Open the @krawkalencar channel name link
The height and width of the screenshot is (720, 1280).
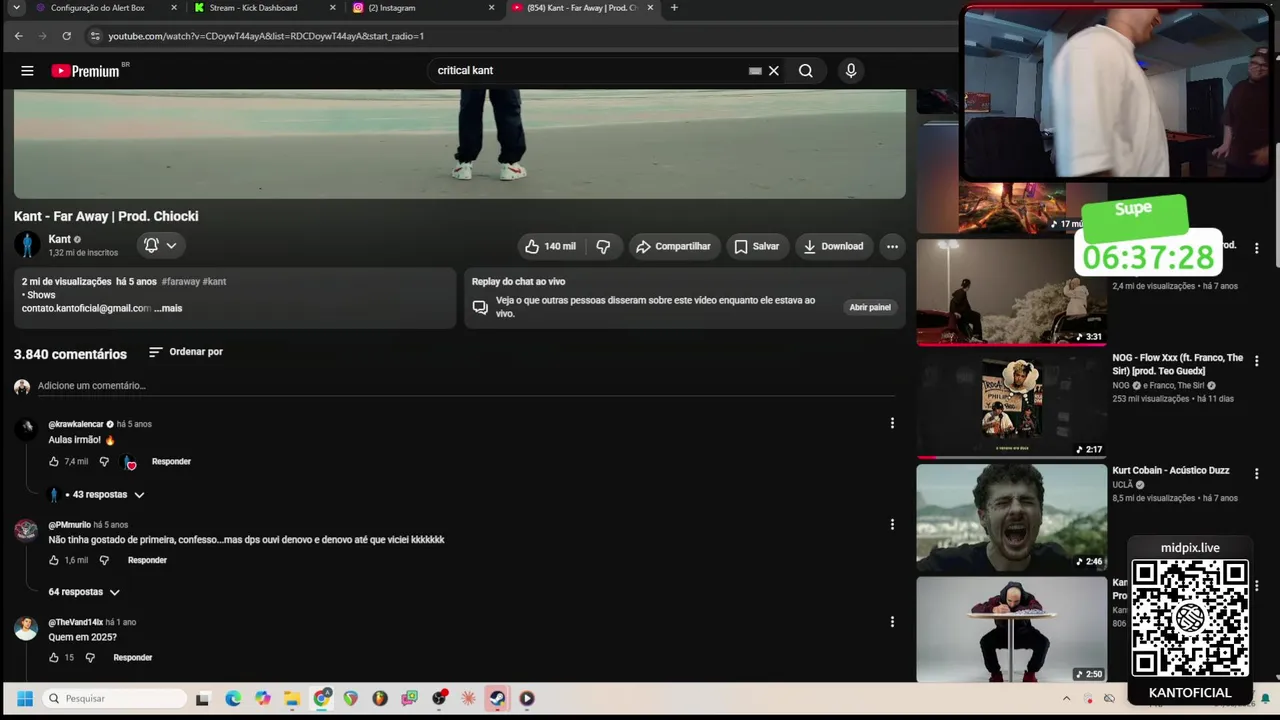point(76,424)
